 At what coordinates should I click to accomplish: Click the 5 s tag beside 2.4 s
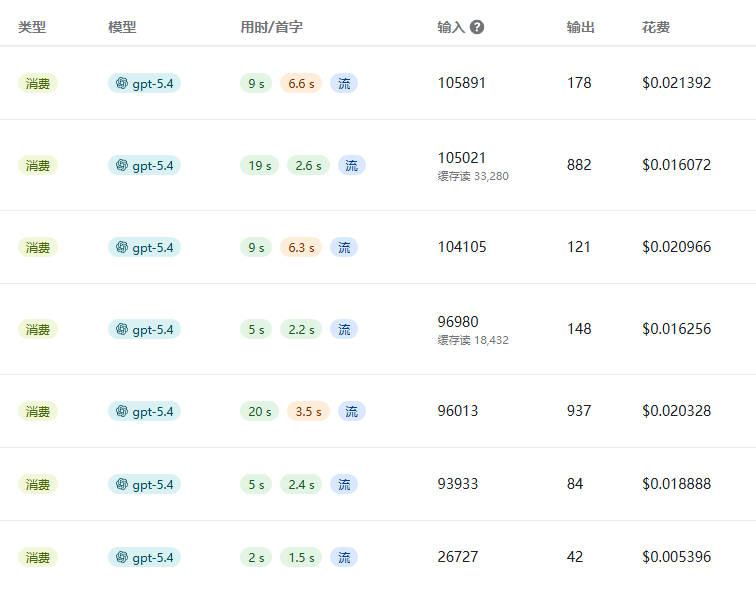(x=256, y=484)
